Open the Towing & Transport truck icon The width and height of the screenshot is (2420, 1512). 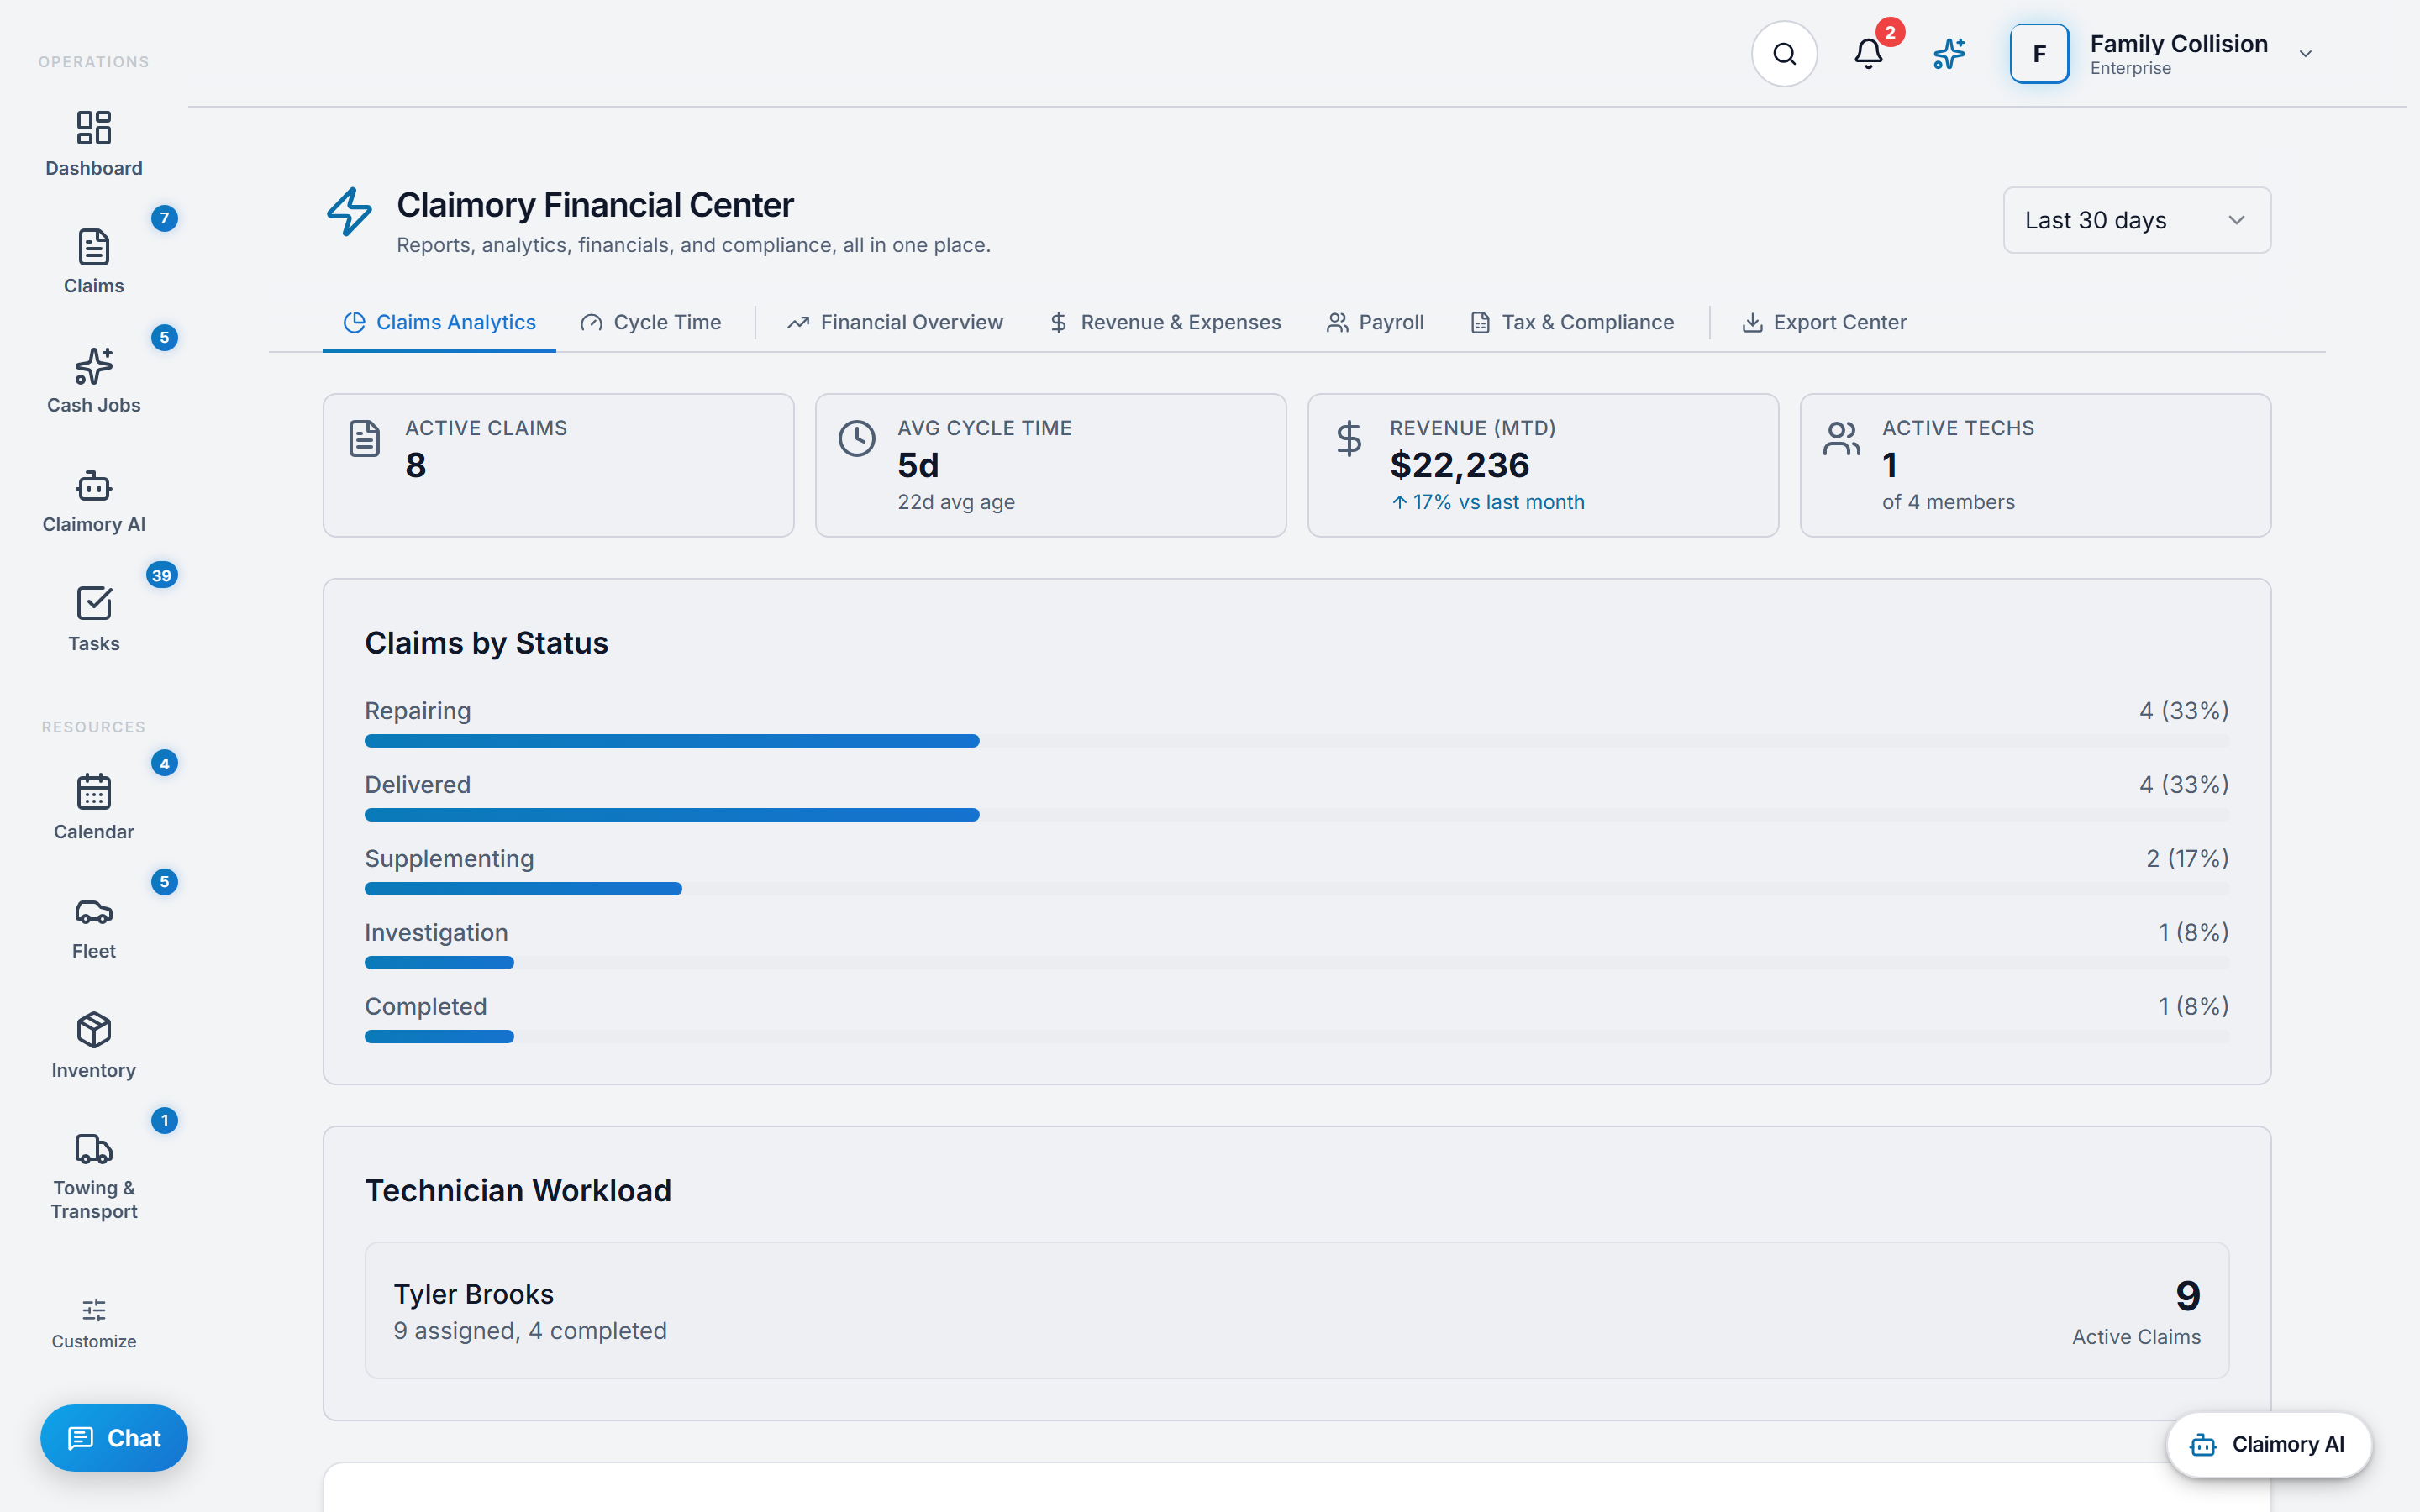pyautogui.click(x=94, y=1148)
